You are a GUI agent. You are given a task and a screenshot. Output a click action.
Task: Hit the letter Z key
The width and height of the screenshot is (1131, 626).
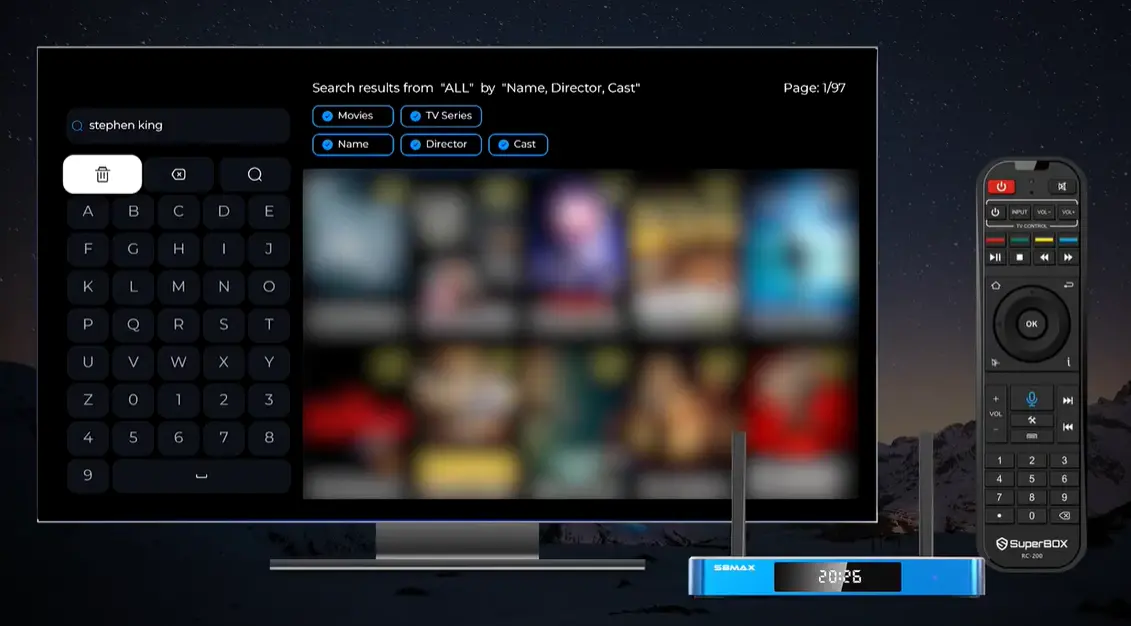click(88, 400)
